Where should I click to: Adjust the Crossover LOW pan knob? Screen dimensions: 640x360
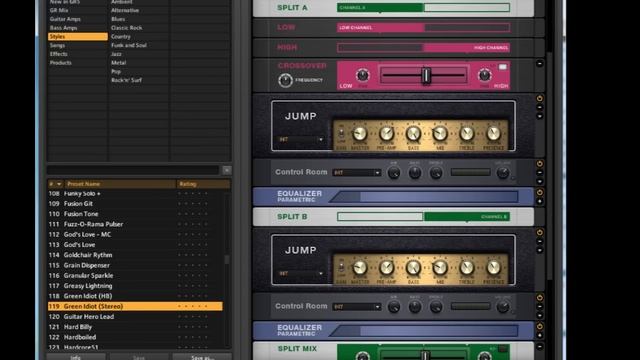click(362, 75)
